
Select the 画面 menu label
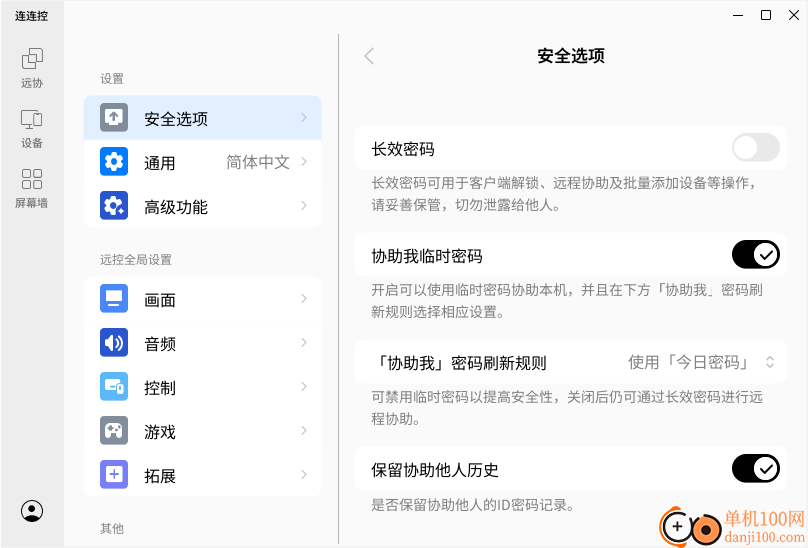tap(160, 300)
